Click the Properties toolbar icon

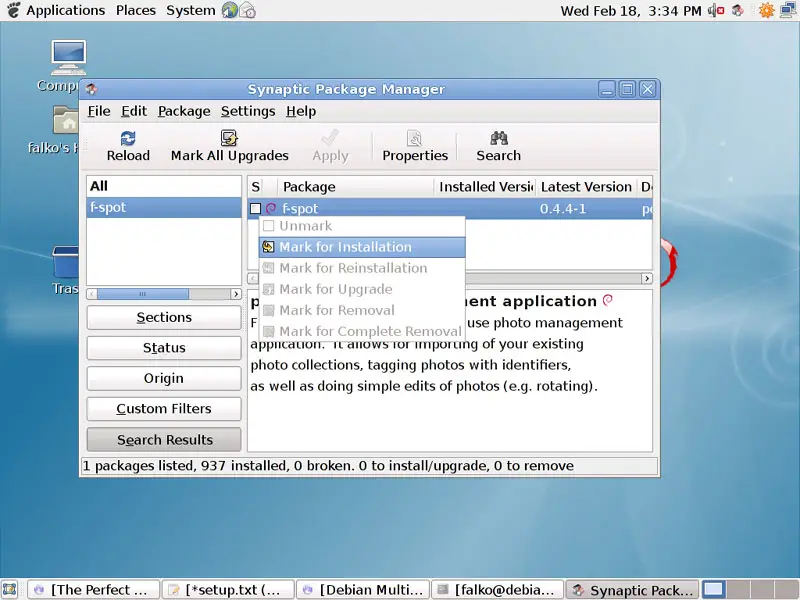point(414,138)
